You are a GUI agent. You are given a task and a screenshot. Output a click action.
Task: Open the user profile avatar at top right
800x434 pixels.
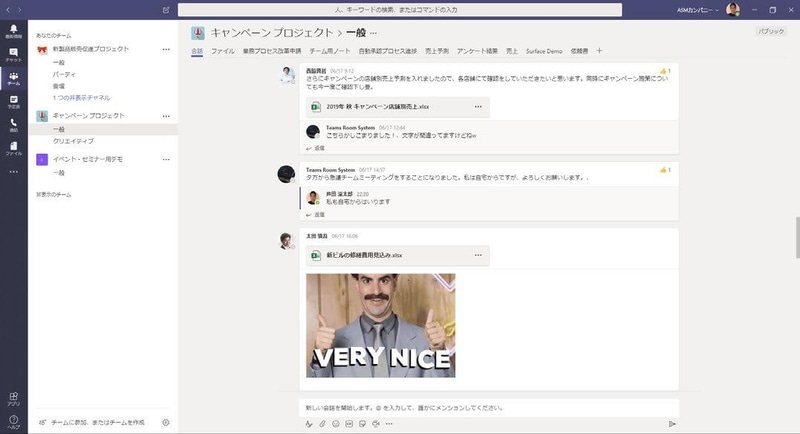[x=733, y=10]
